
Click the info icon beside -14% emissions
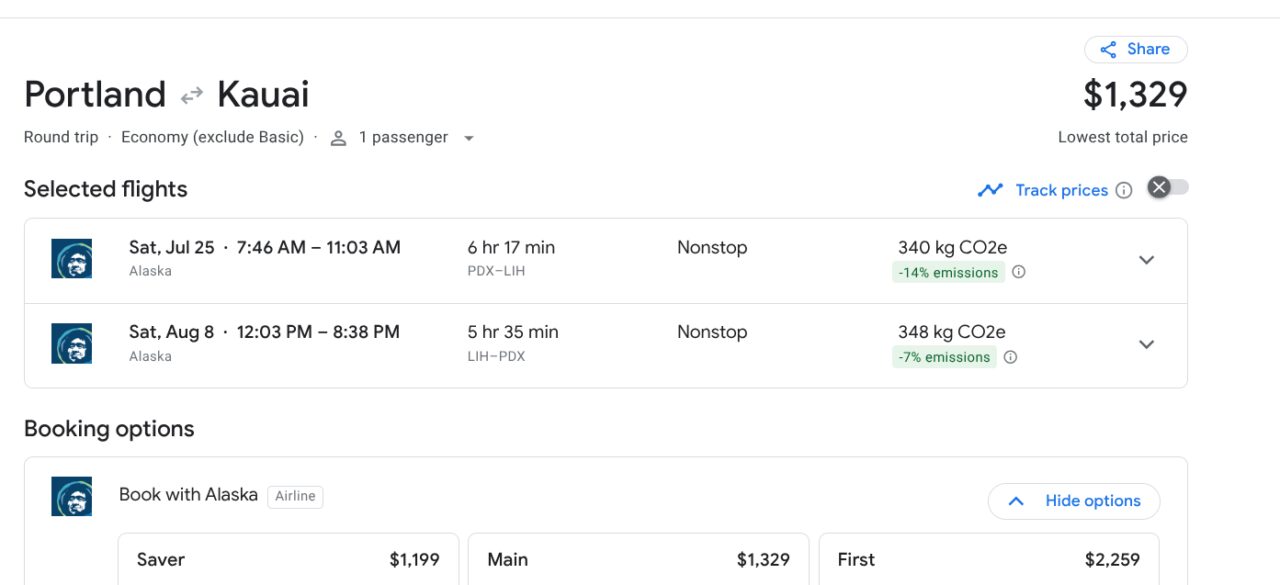(1019, 272)
